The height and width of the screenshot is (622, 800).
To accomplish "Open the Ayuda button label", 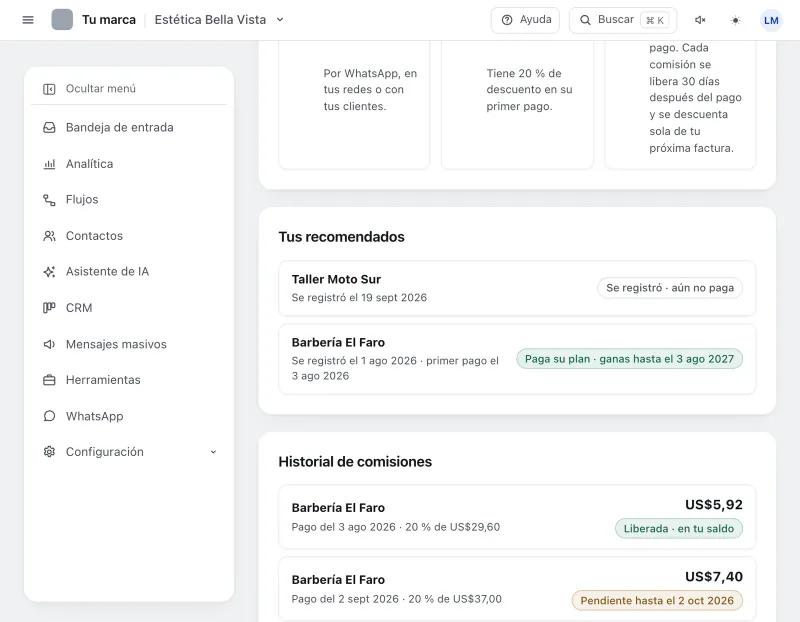I will [x=535, y=20].
